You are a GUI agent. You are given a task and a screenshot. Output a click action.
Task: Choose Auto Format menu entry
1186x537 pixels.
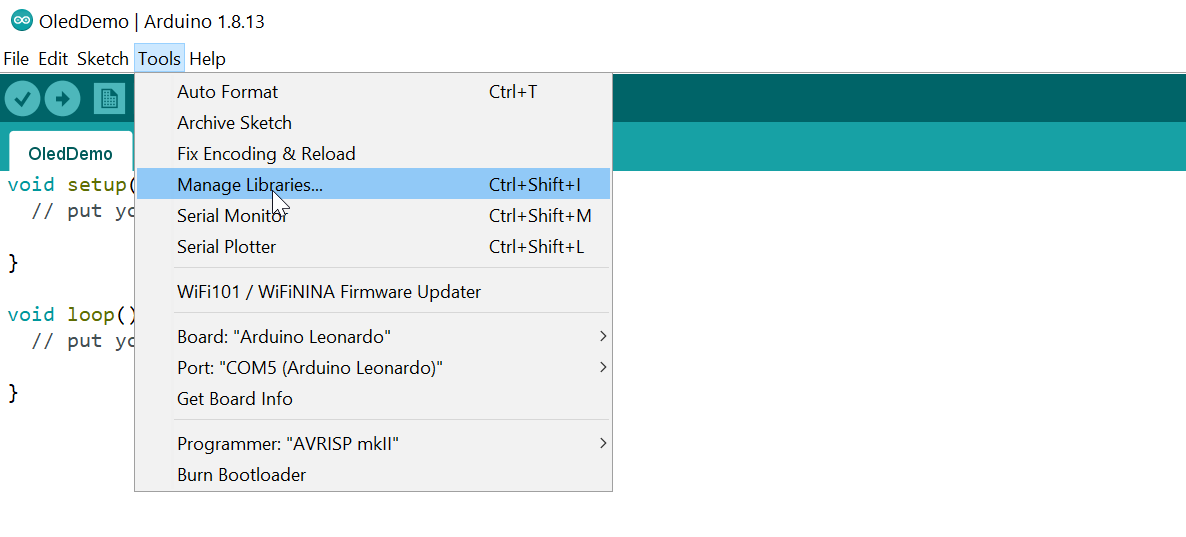(x=373, y=92)
